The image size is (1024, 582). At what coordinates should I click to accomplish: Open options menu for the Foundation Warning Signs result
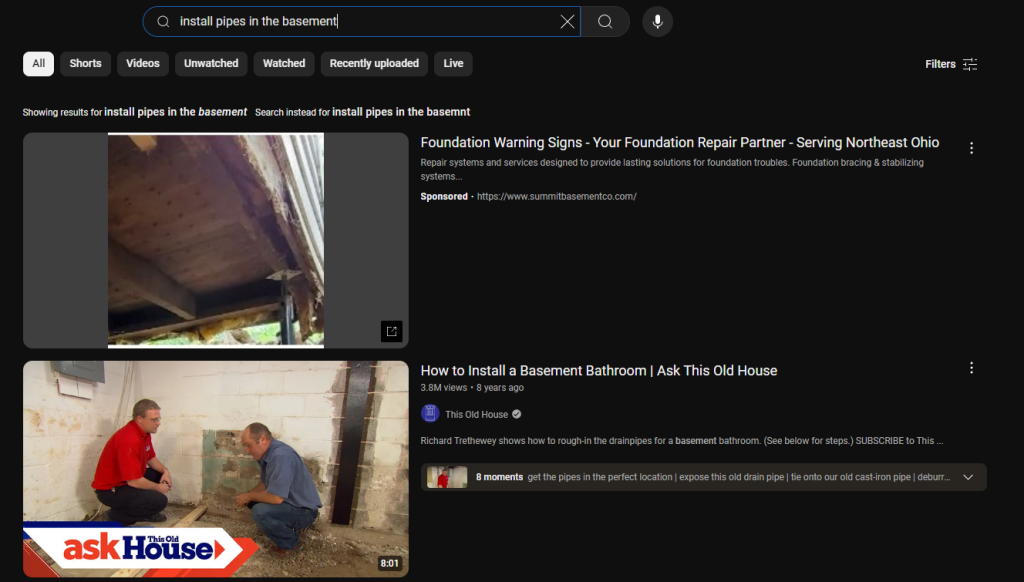coord(971,147)
